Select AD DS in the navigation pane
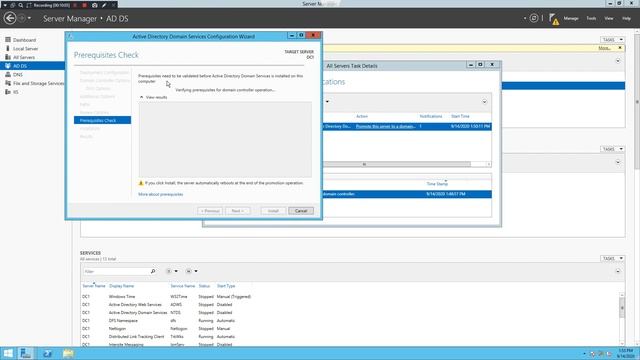 click(32, 66)
